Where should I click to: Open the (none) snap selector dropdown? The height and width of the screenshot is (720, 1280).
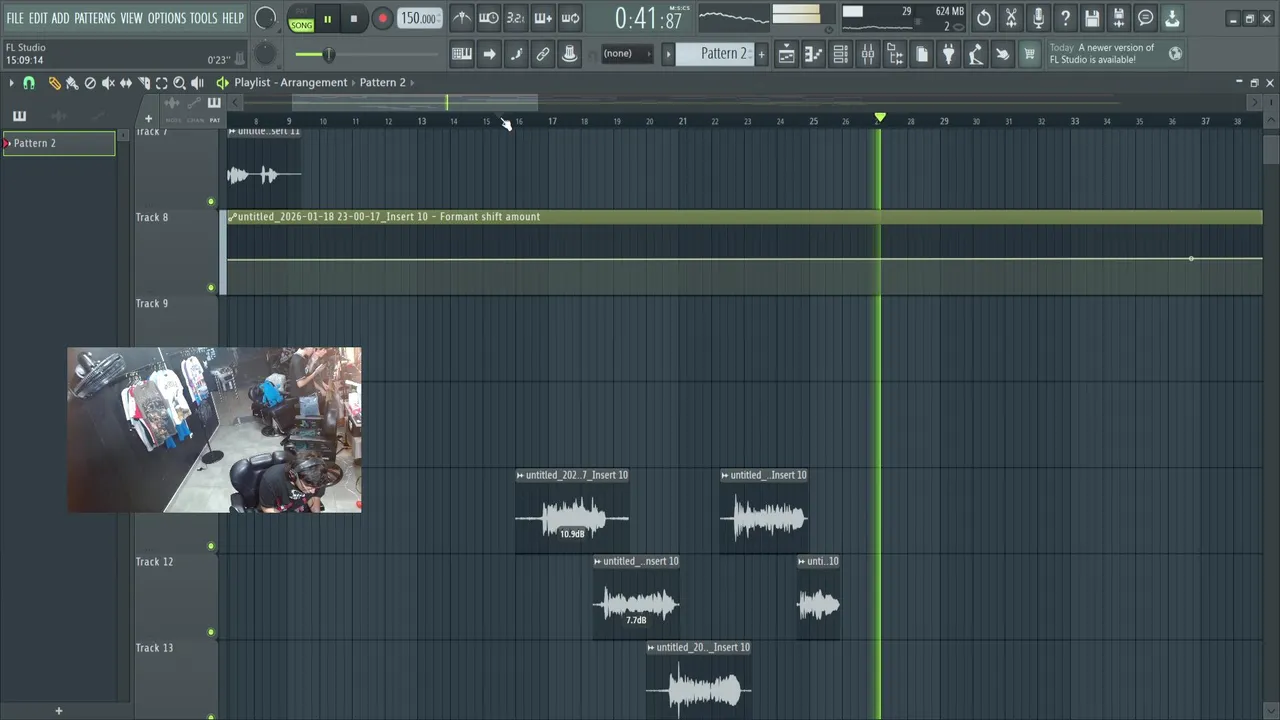coord(626,54)
